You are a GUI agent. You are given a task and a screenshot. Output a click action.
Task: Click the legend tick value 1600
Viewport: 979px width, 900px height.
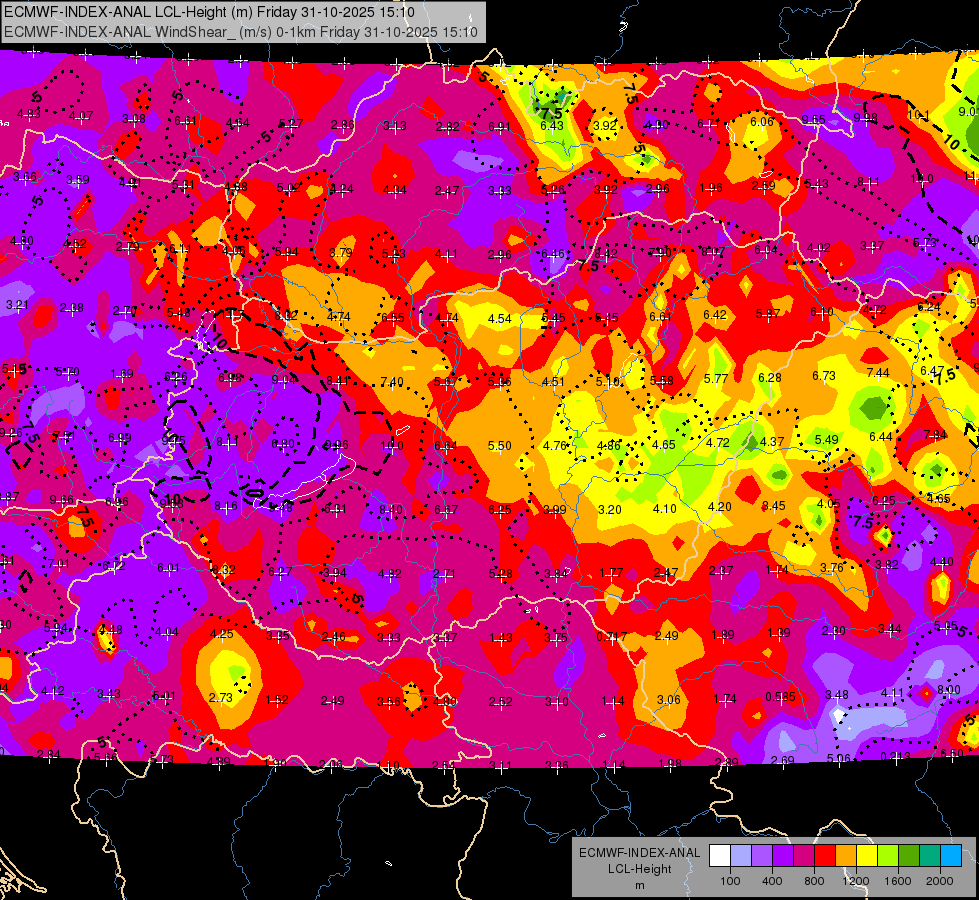(x=898, y=881)
